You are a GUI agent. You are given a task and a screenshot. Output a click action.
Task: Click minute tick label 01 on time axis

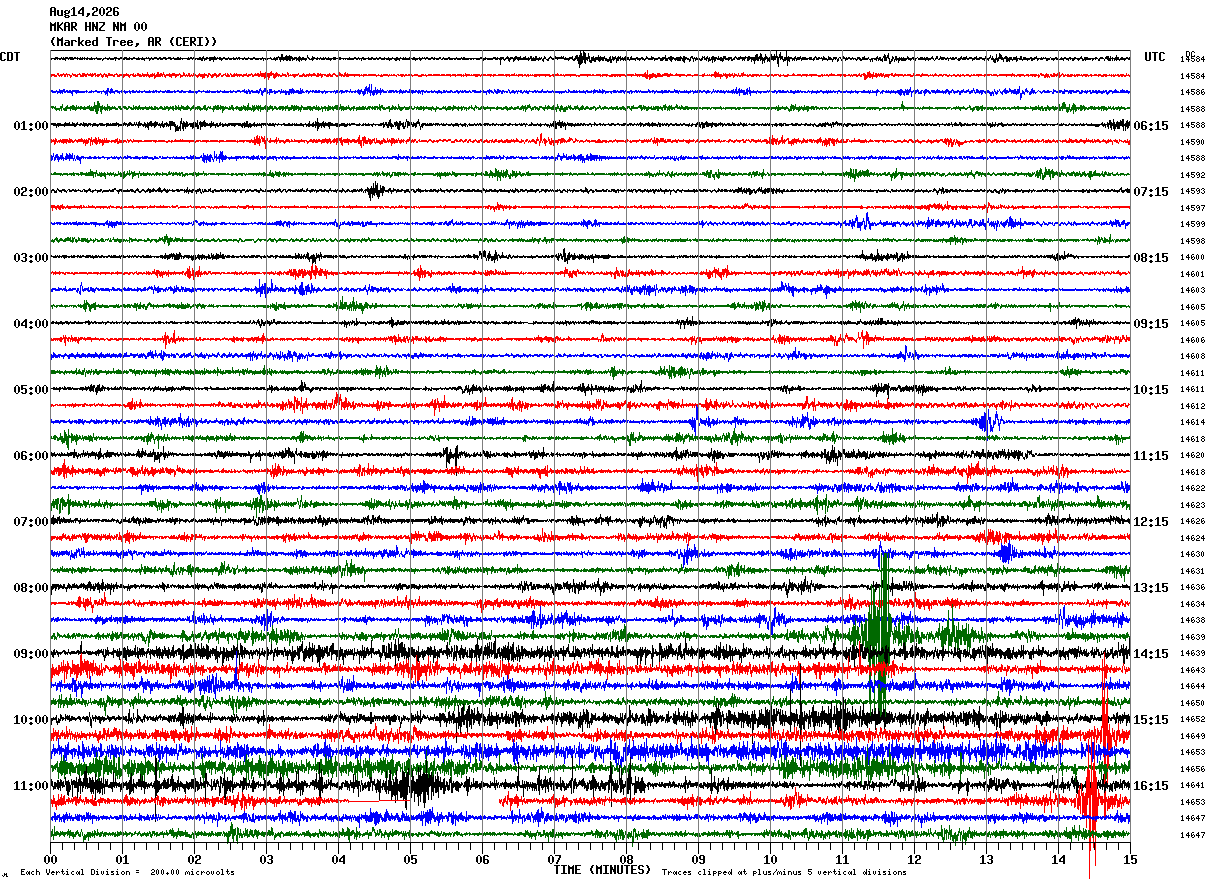pos(122,860)
